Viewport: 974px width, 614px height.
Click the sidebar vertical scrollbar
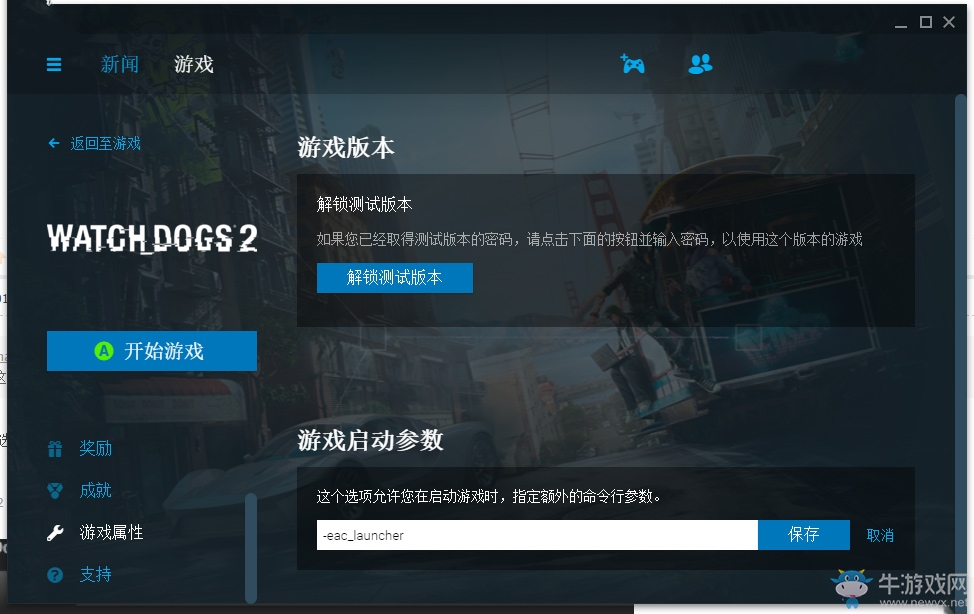(x=251, y=548)
